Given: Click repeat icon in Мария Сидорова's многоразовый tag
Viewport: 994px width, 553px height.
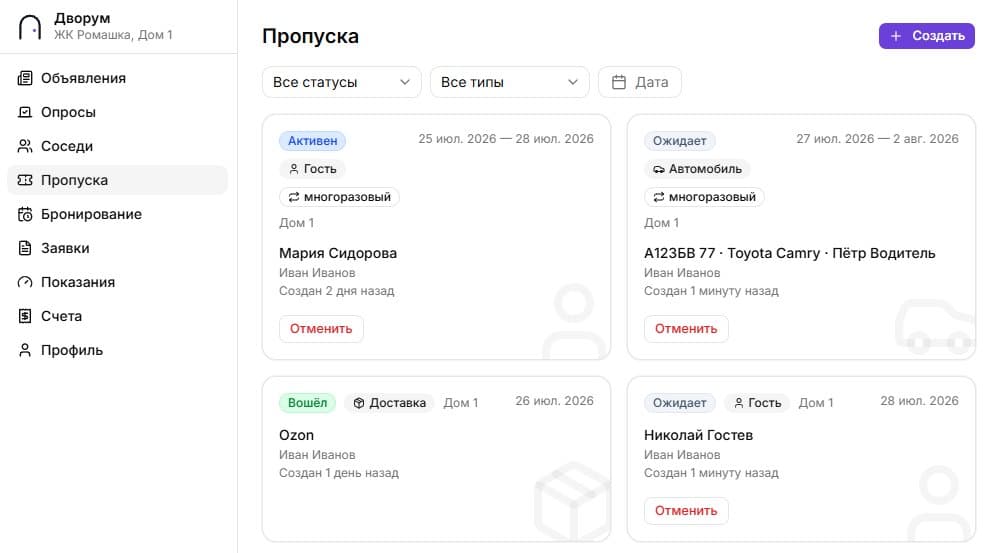Looking at the screenshot, I should (294, 197).
